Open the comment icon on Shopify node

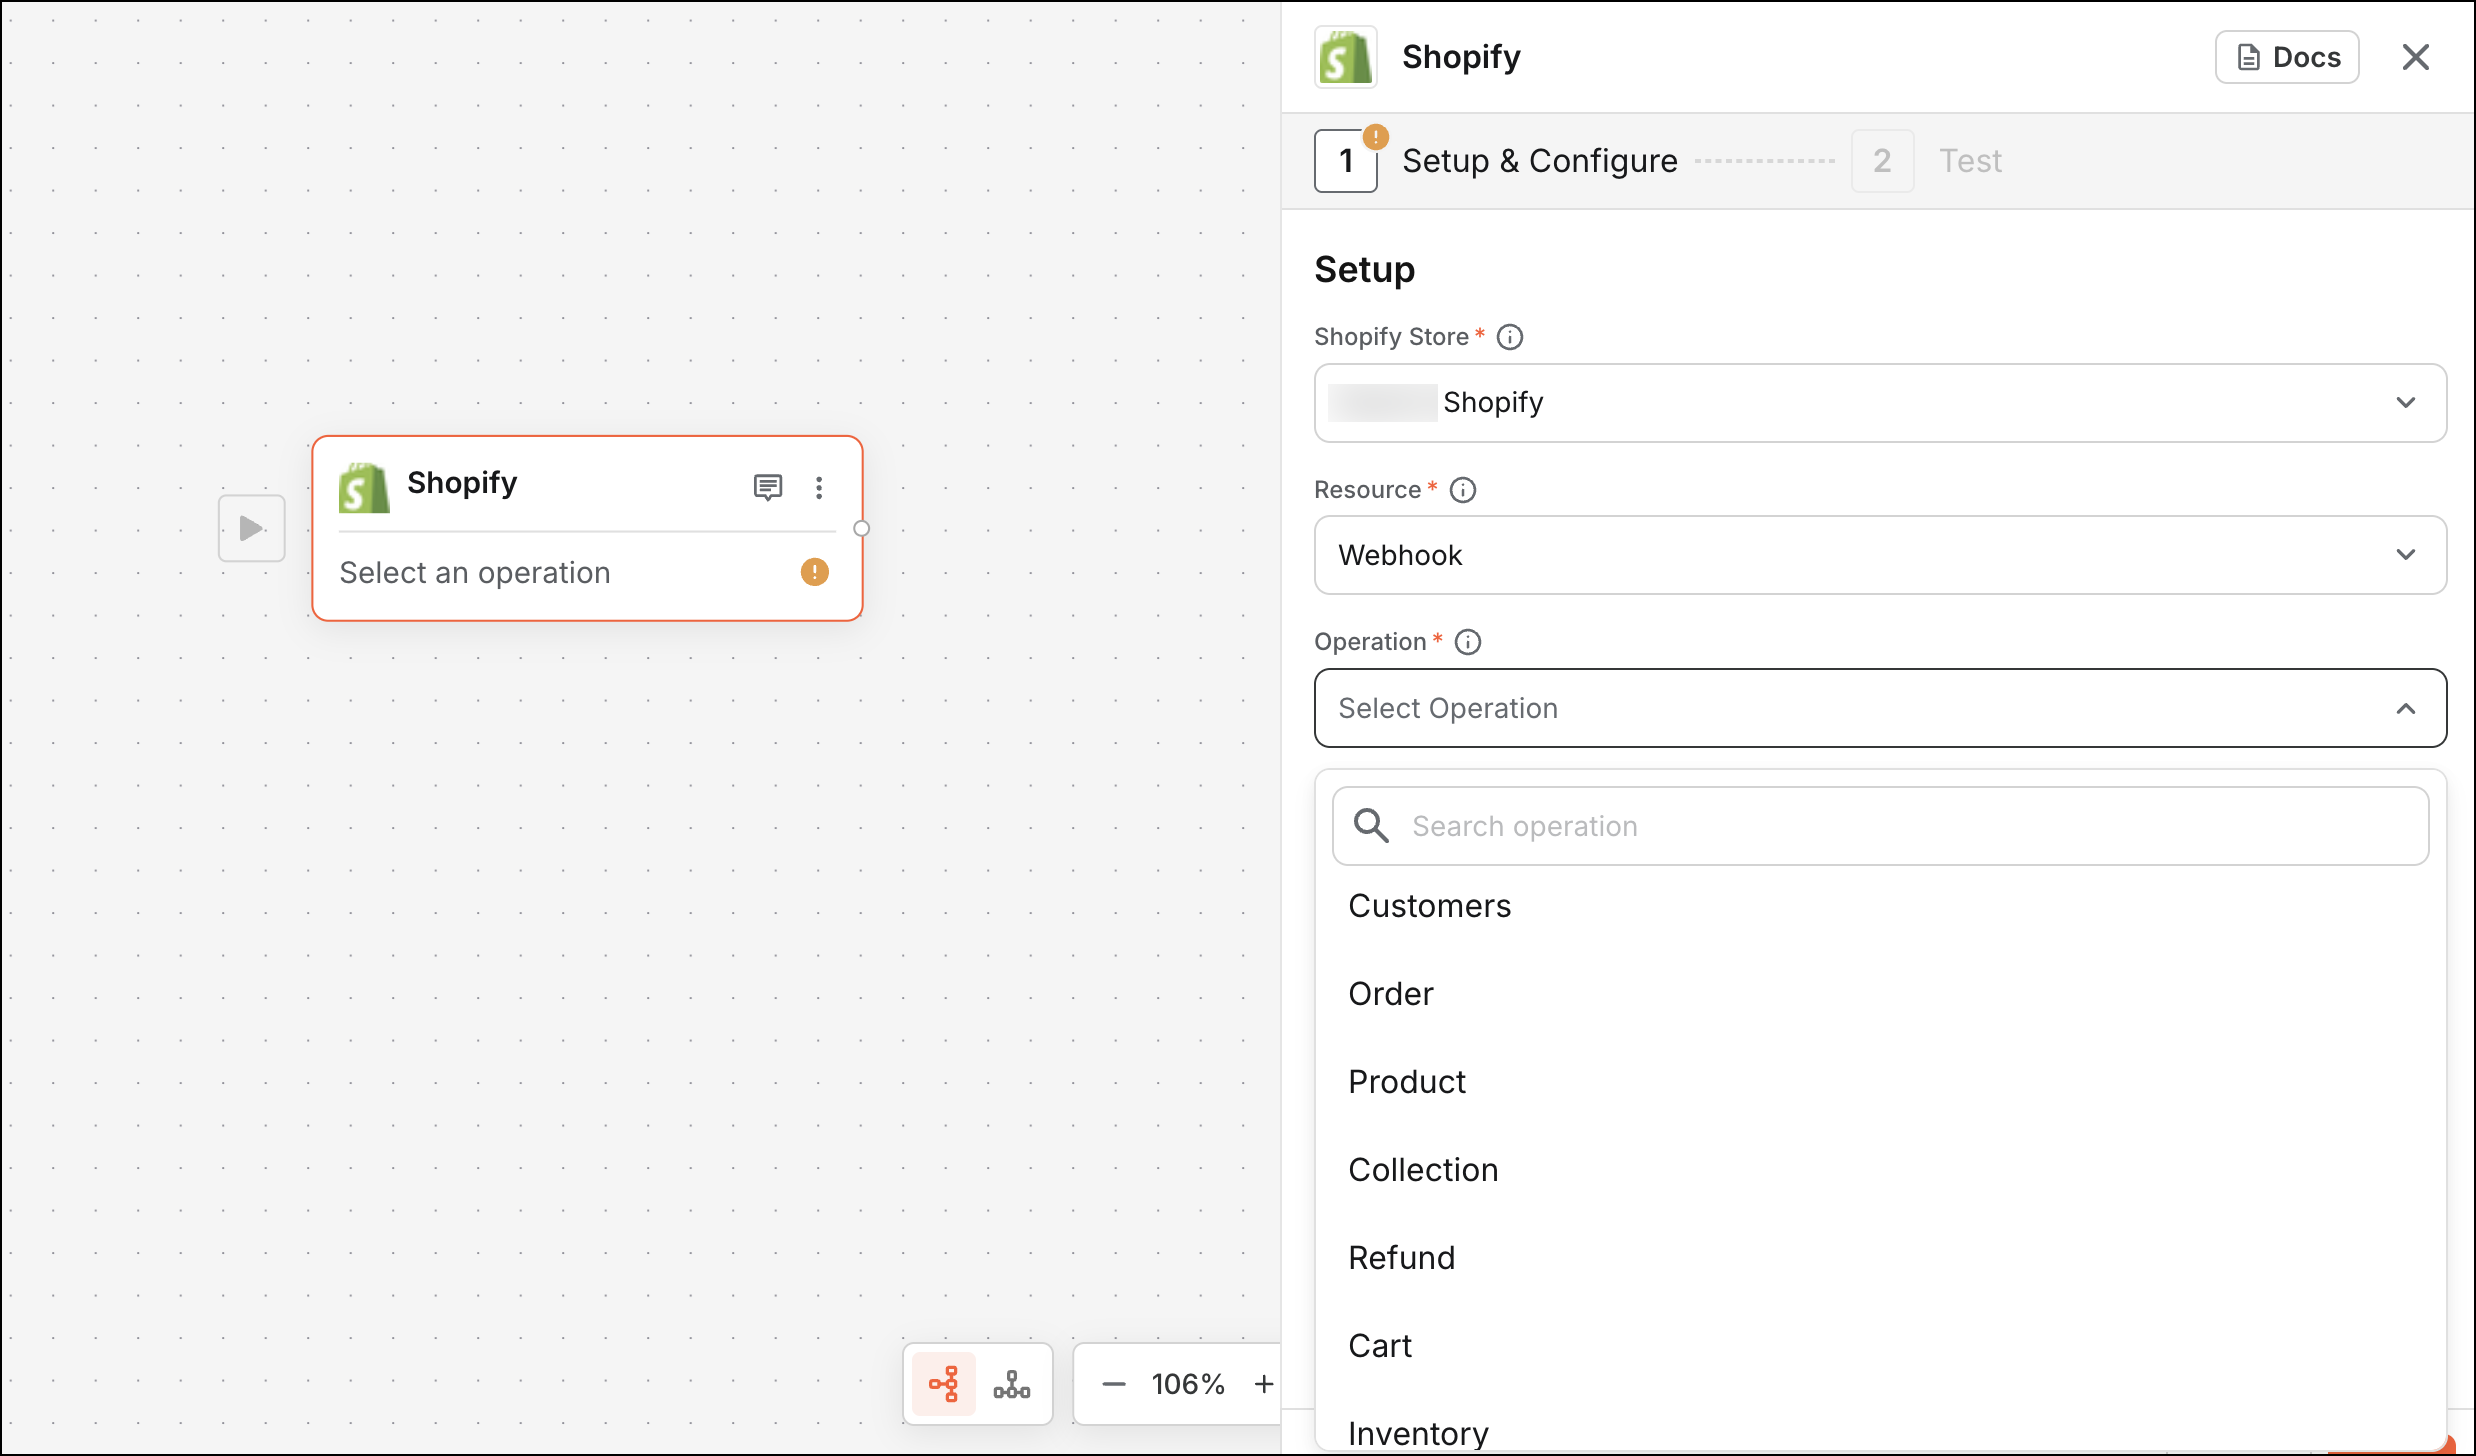click(767, 487)
